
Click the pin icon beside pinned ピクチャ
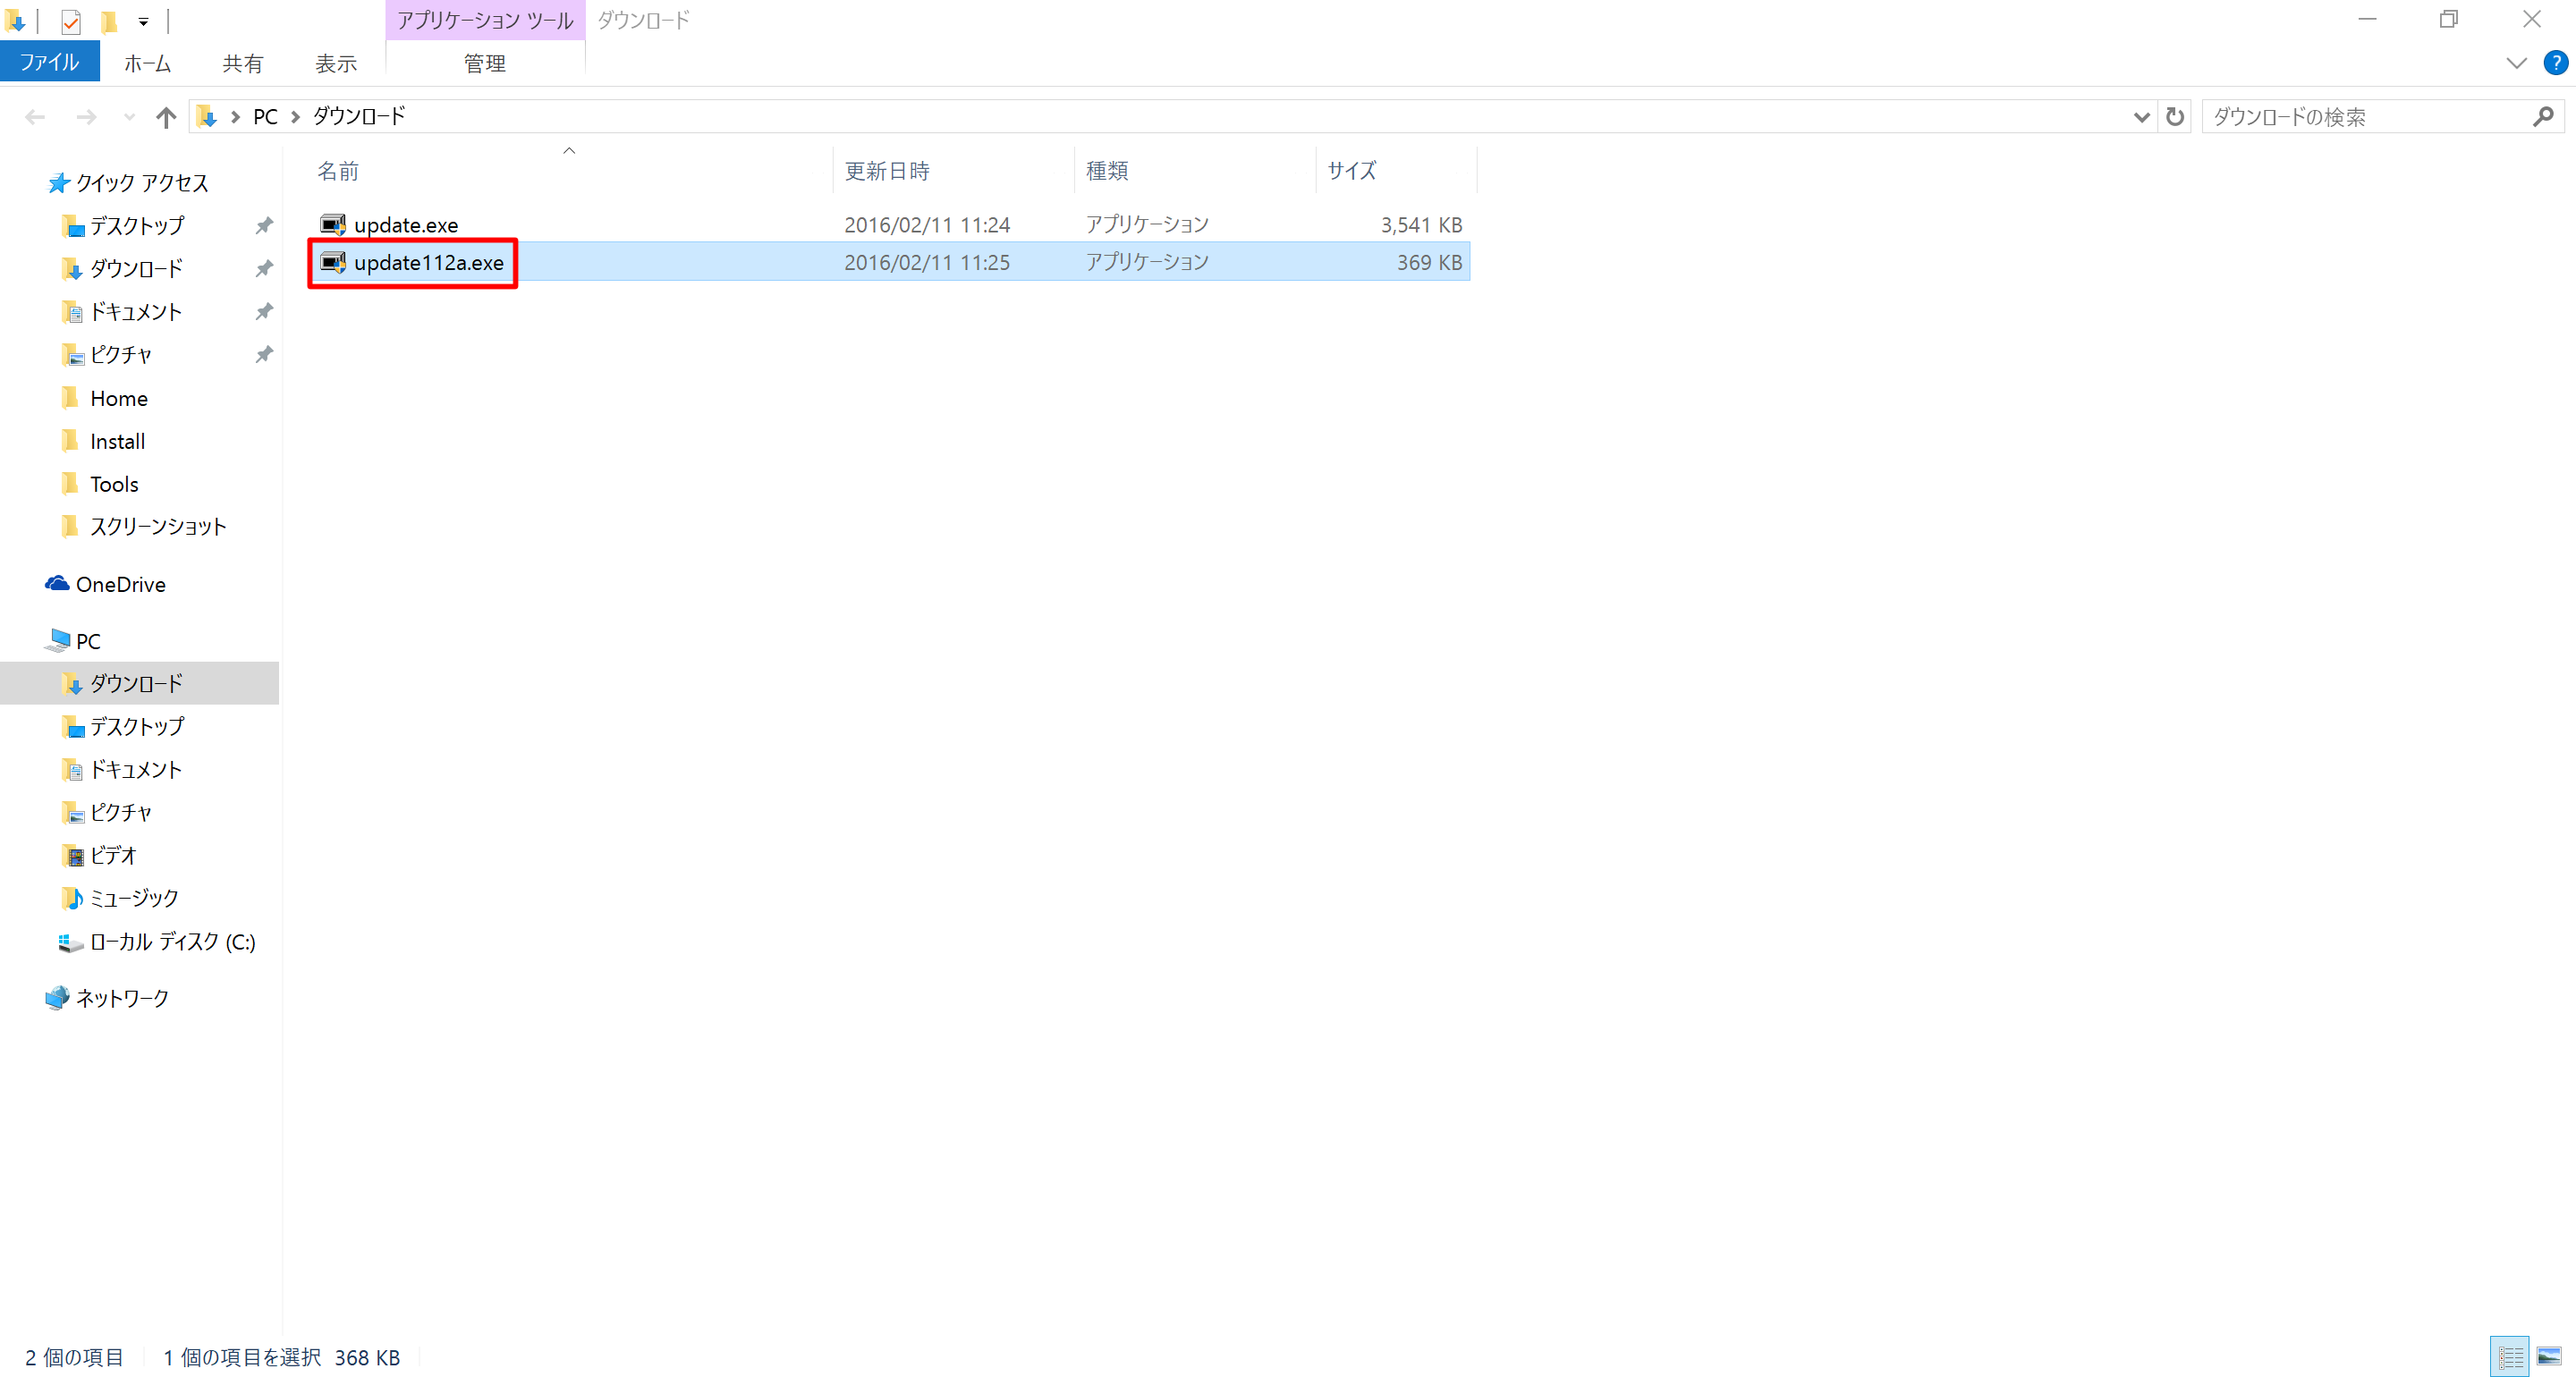click(x=264, y=355)
